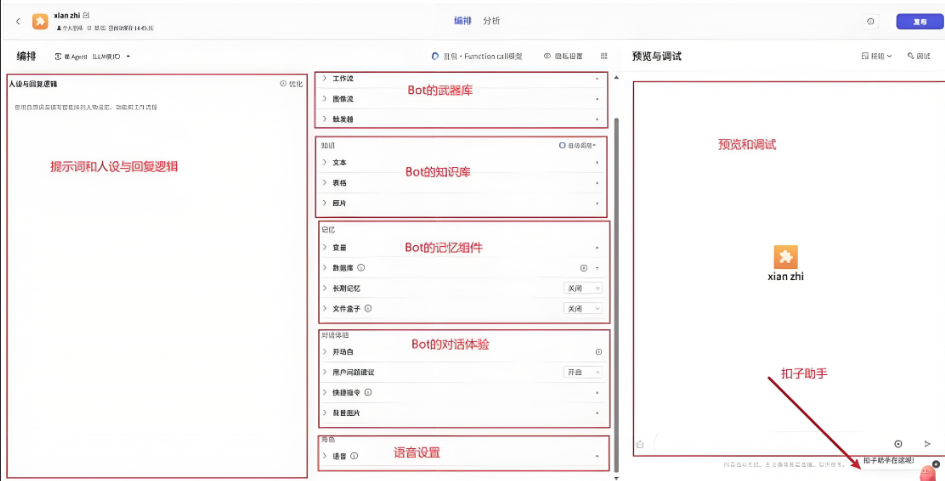Add a database with 数据库 plus icon
The width and height of the screenshot is (945, 481).
point(597,268)
